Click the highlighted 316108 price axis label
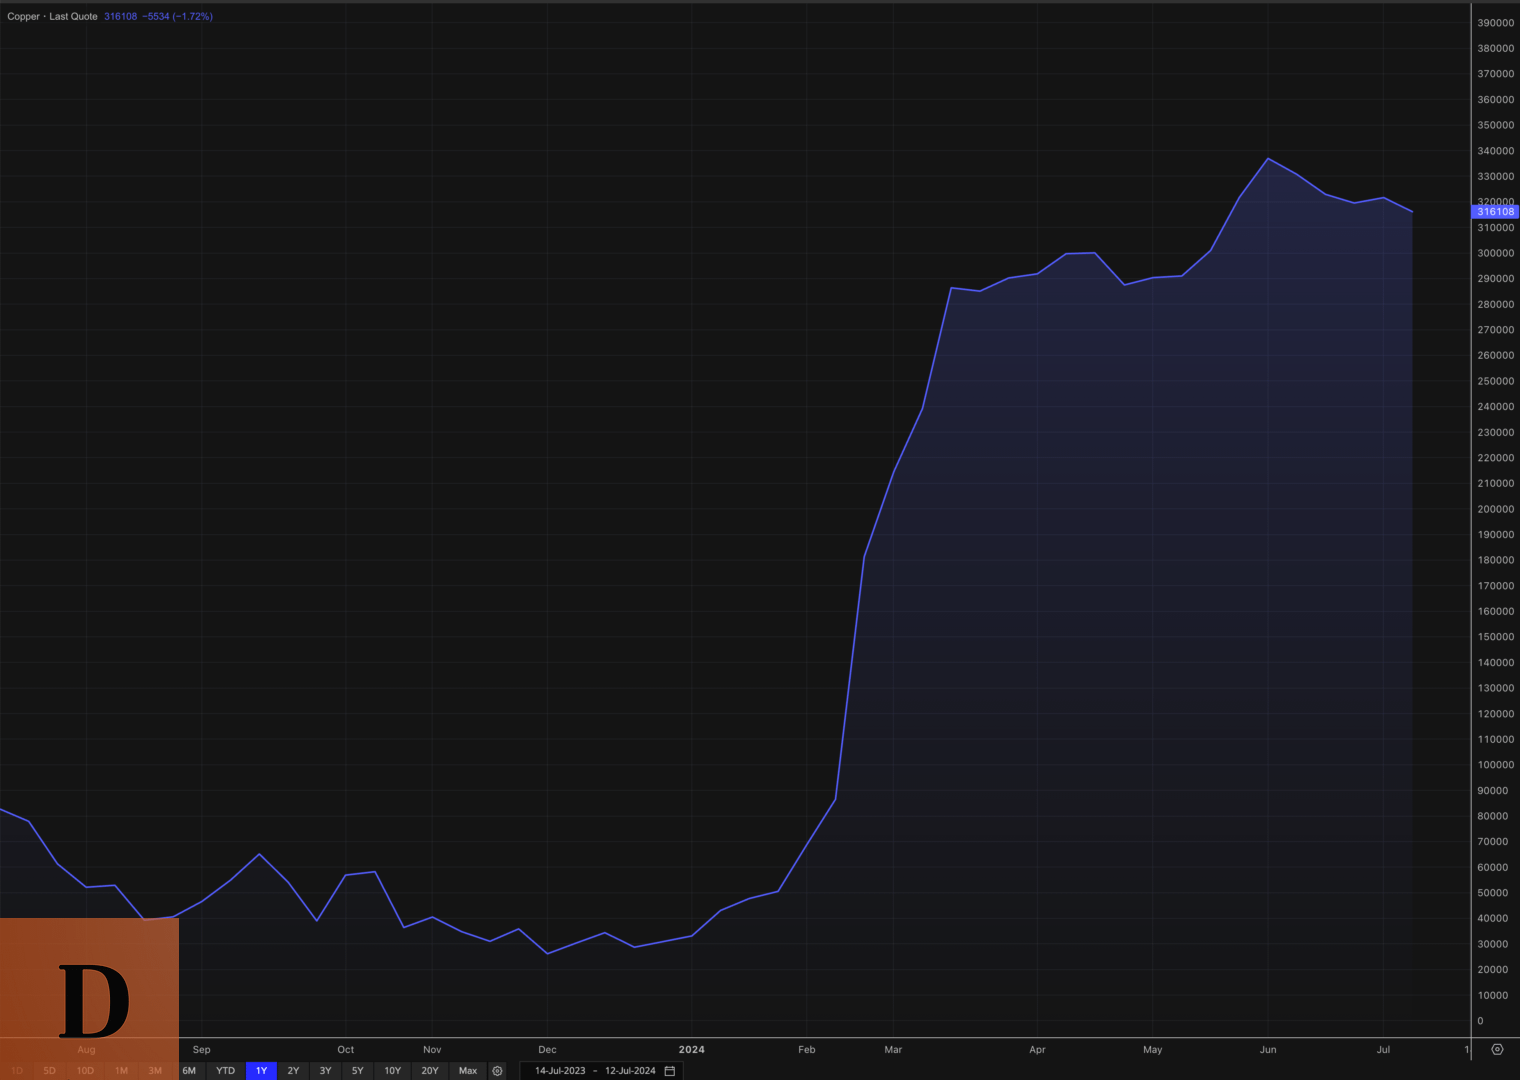The height and width of the screenshot is (1080, 1520). pos(1496,212)
